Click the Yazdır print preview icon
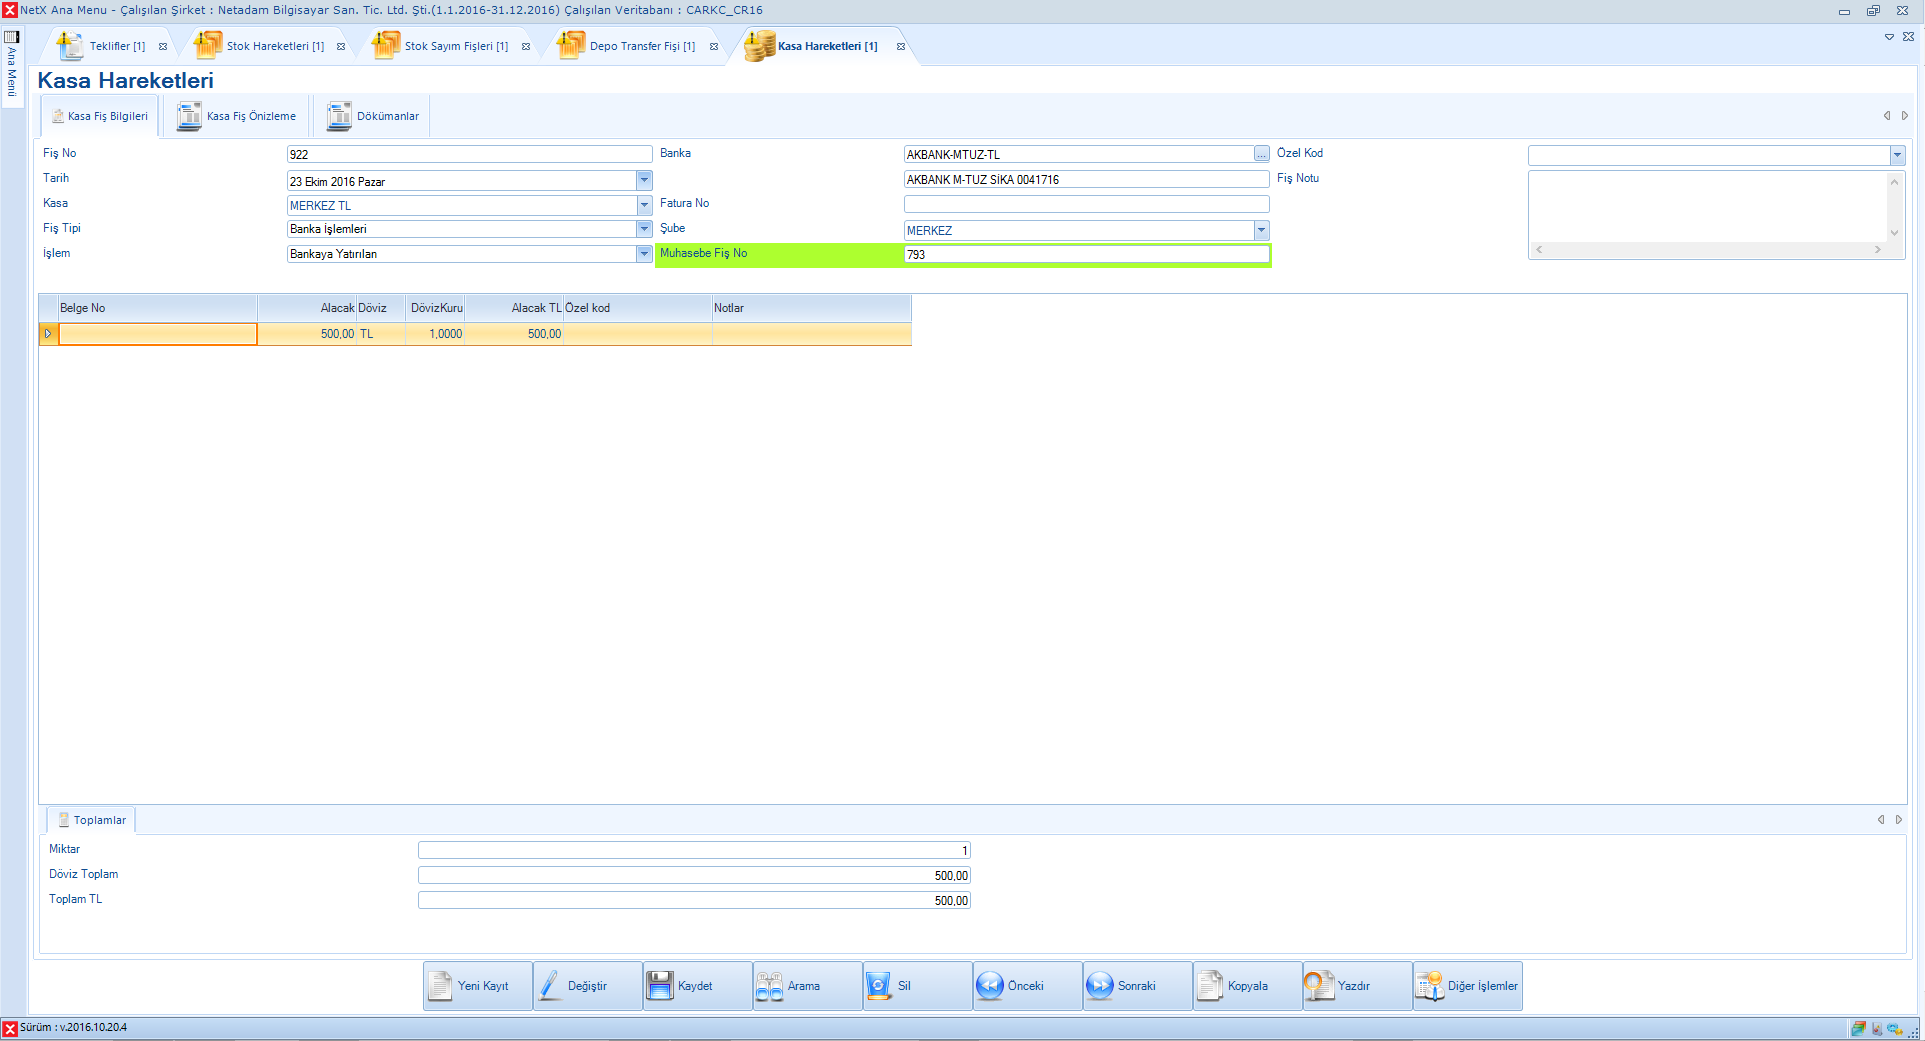 1319,986
